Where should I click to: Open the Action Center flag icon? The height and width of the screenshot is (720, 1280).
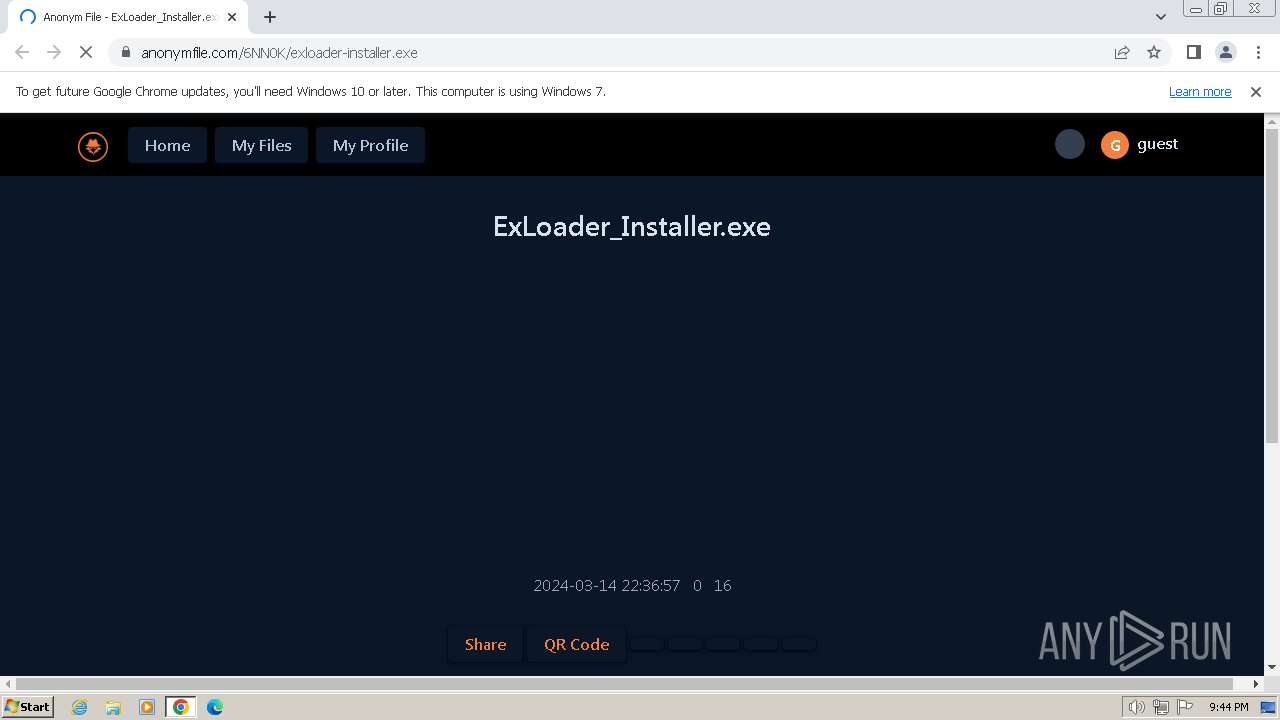click(x=1184, y=707)
